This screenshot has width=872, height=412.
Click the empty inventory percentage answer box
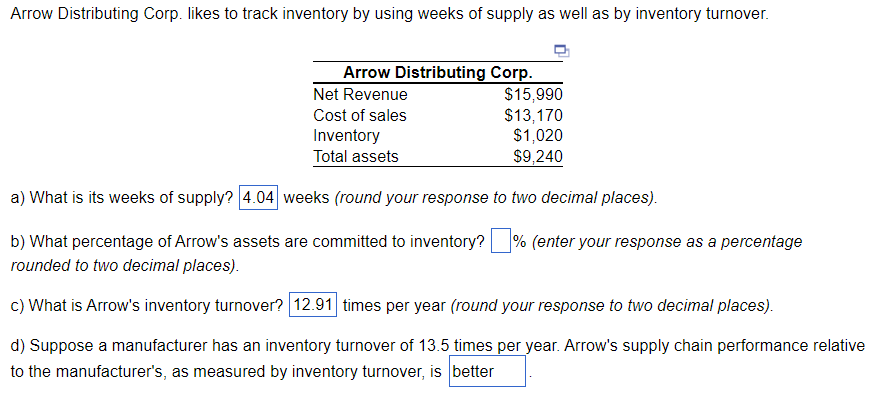499,242
